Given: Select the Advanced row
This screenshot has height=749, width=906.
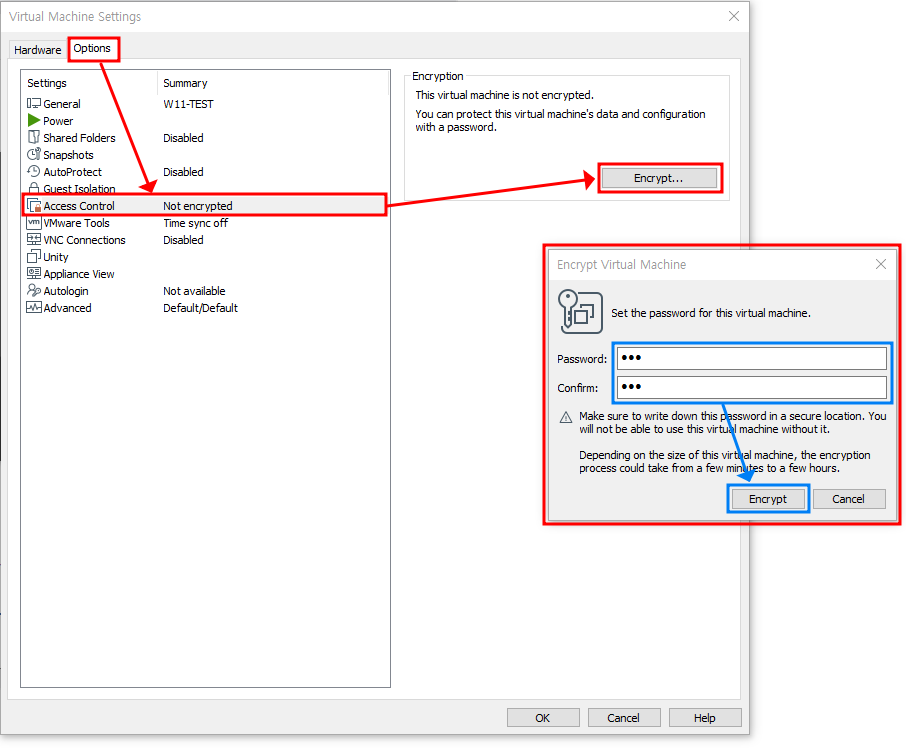Looking at the screenshot, I should coord(205,307).
